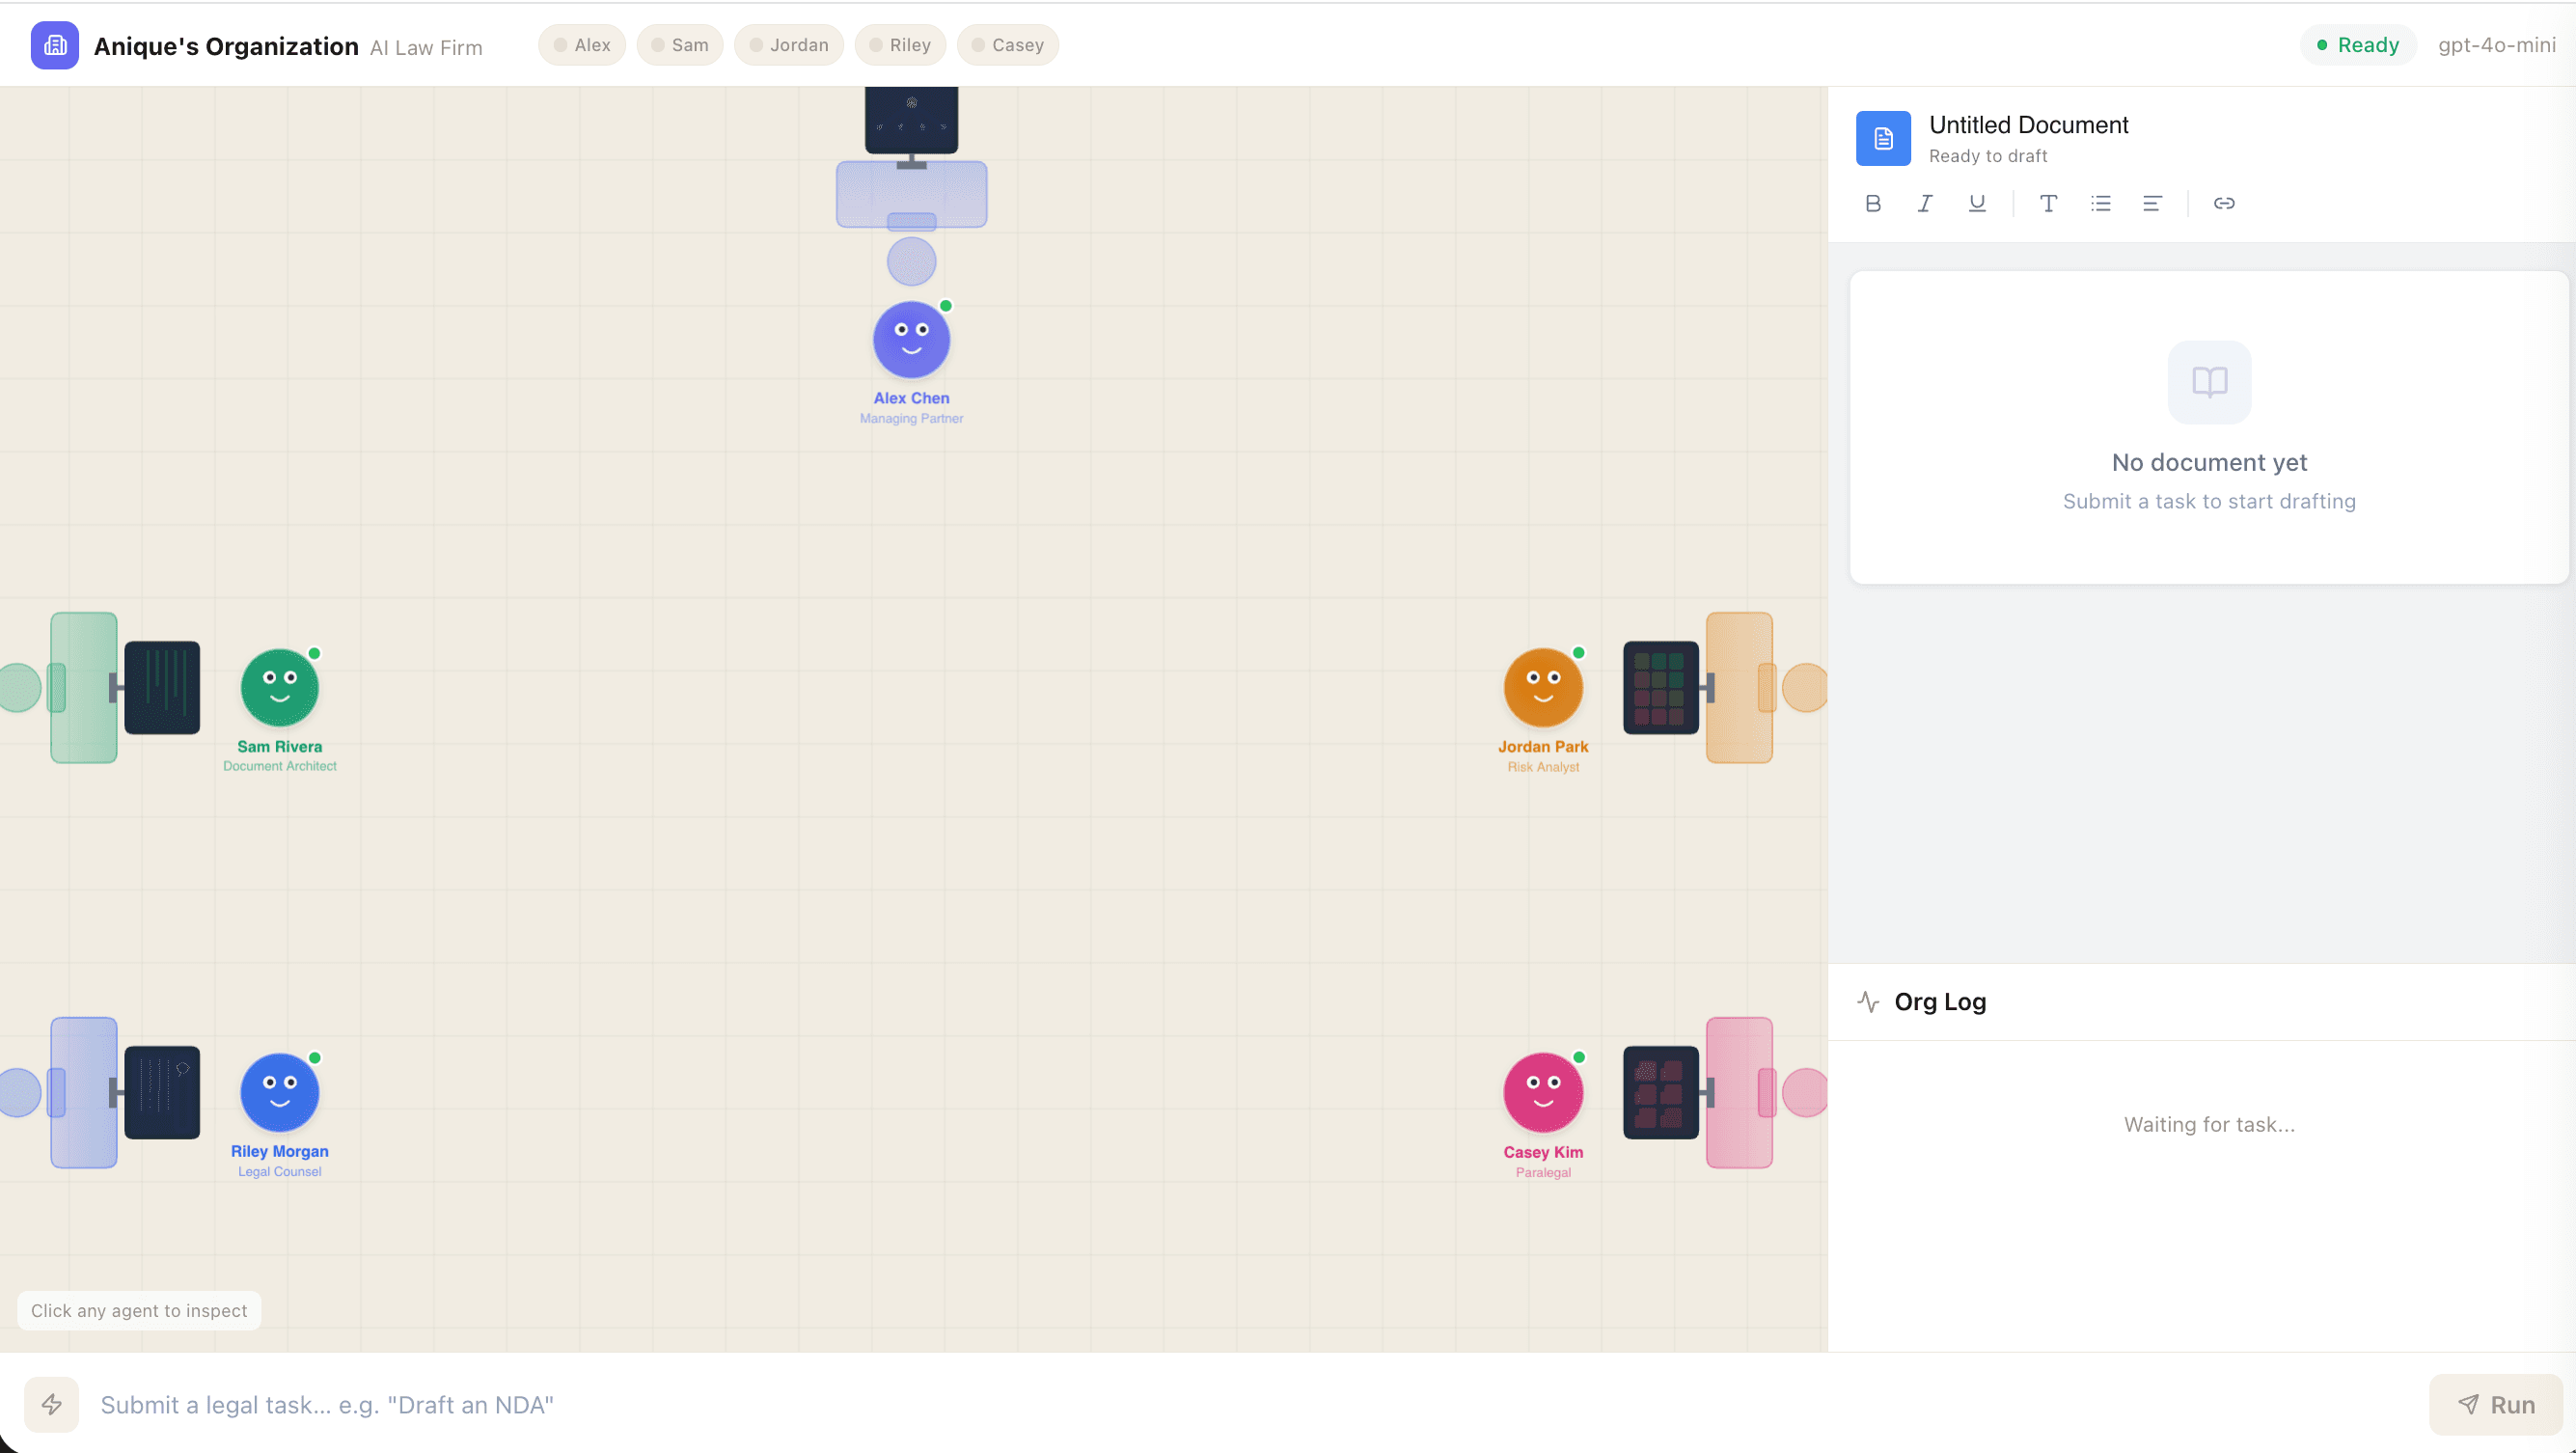Viewport: 2576px width, 1453px height.
Task: Click Jordan Park's orange avatar
Action: pos(1543,688)
